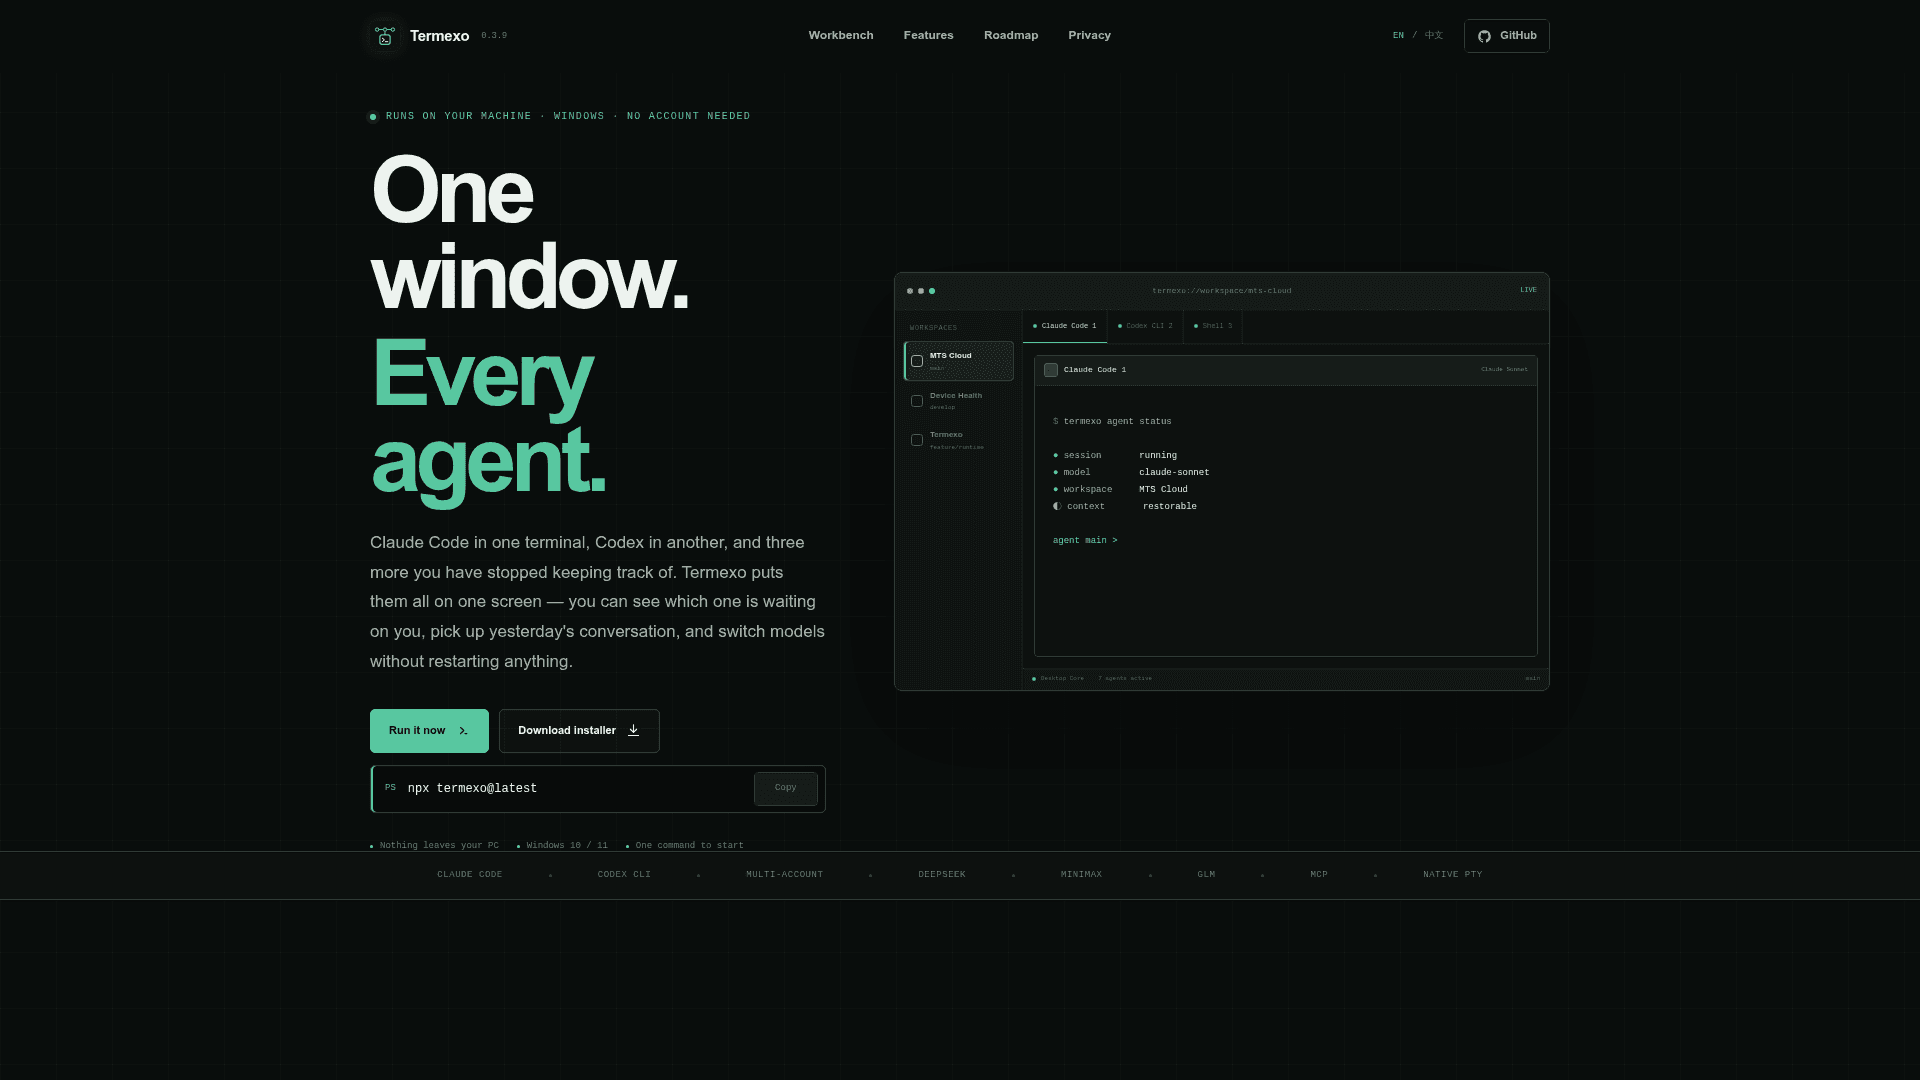The width and height of the screenshot is (1920, 1080).
Task: Click the agent main > prompt
Action: (x=1085, y=540)
